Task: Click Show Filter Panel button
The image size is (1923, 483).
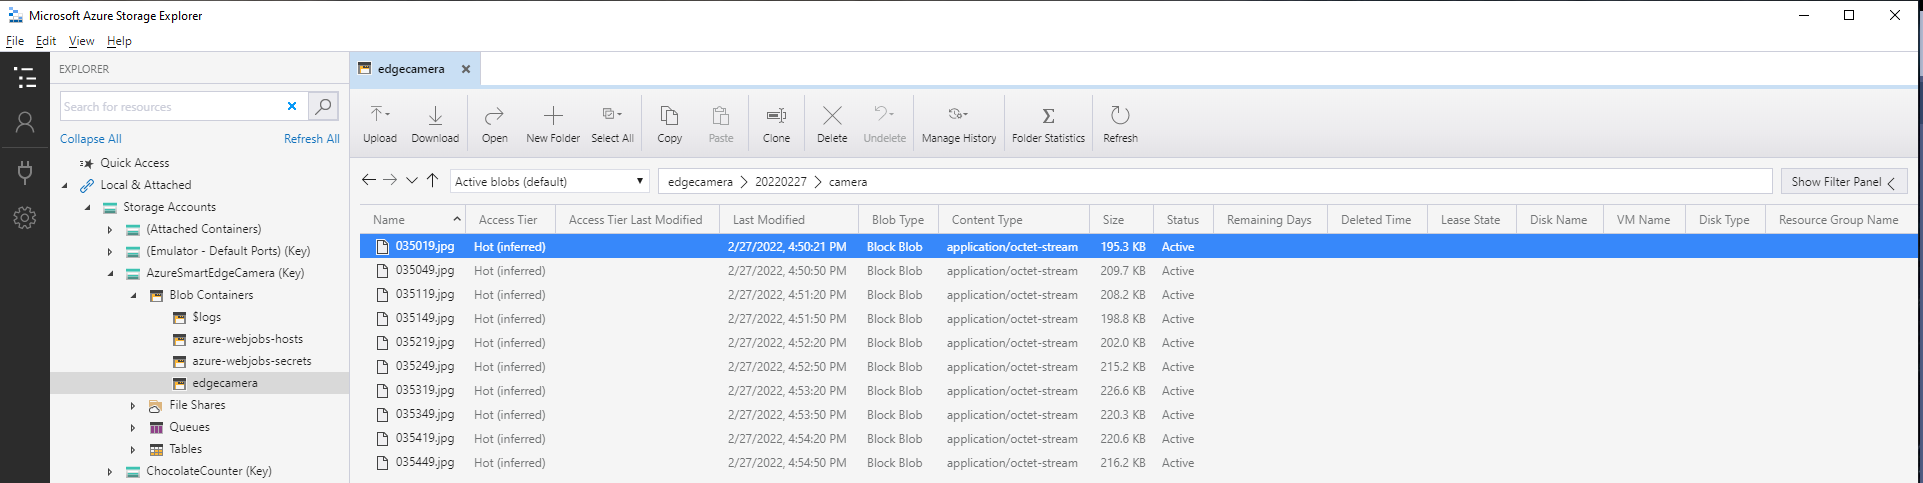Action: click(x=1842, y=181)
